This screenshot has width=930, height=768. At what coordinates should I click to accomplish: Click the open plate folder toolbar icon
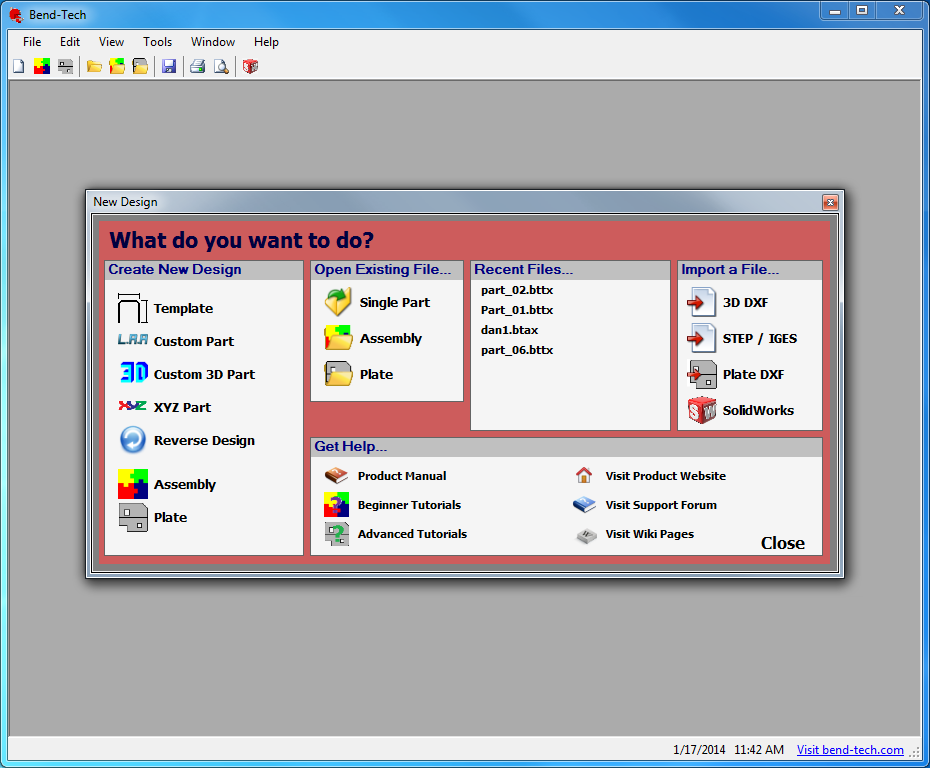(x=141, y=66)
